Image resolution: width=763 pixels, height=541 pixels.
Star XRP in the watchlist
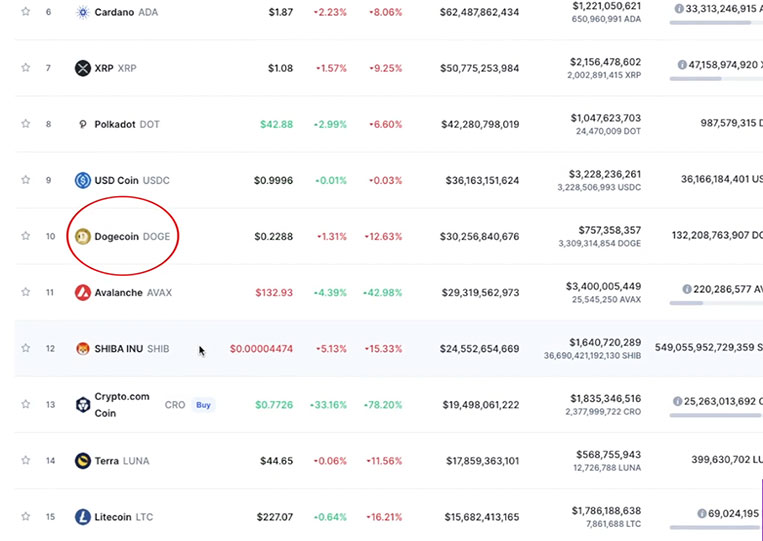(x=26, y=68)
